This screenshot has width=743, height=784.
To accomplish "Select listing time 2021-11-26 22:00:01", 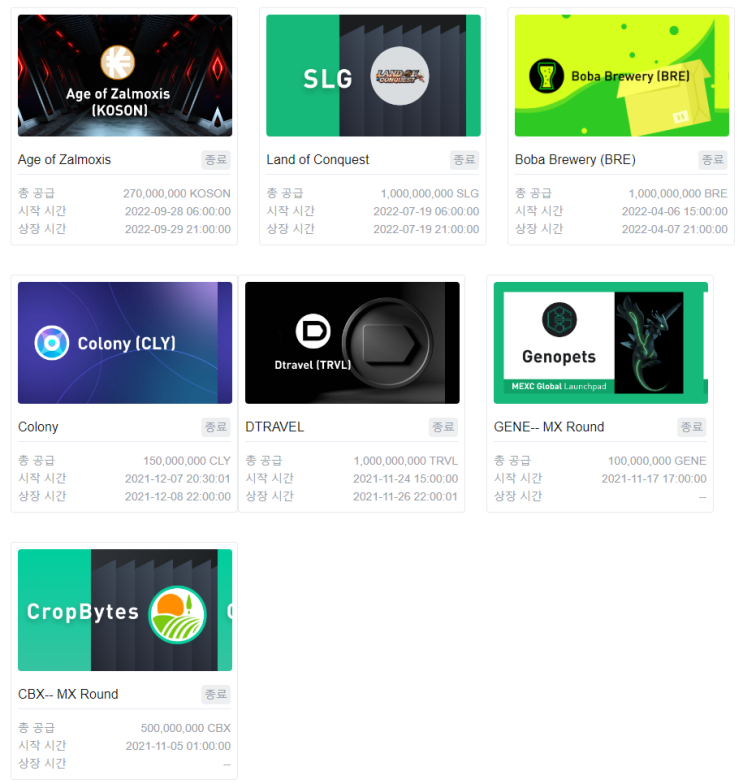I will (x=406, y=496).
